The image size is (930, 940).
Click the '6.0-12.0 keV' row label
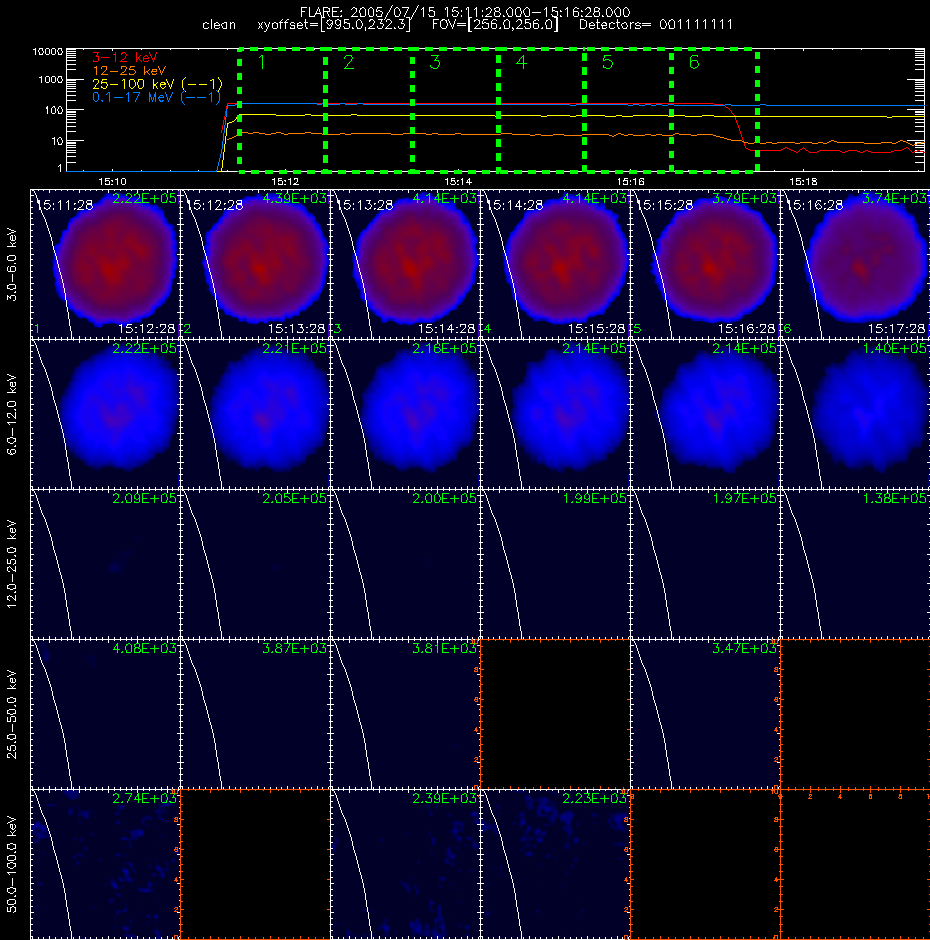(x=12, y=414)
